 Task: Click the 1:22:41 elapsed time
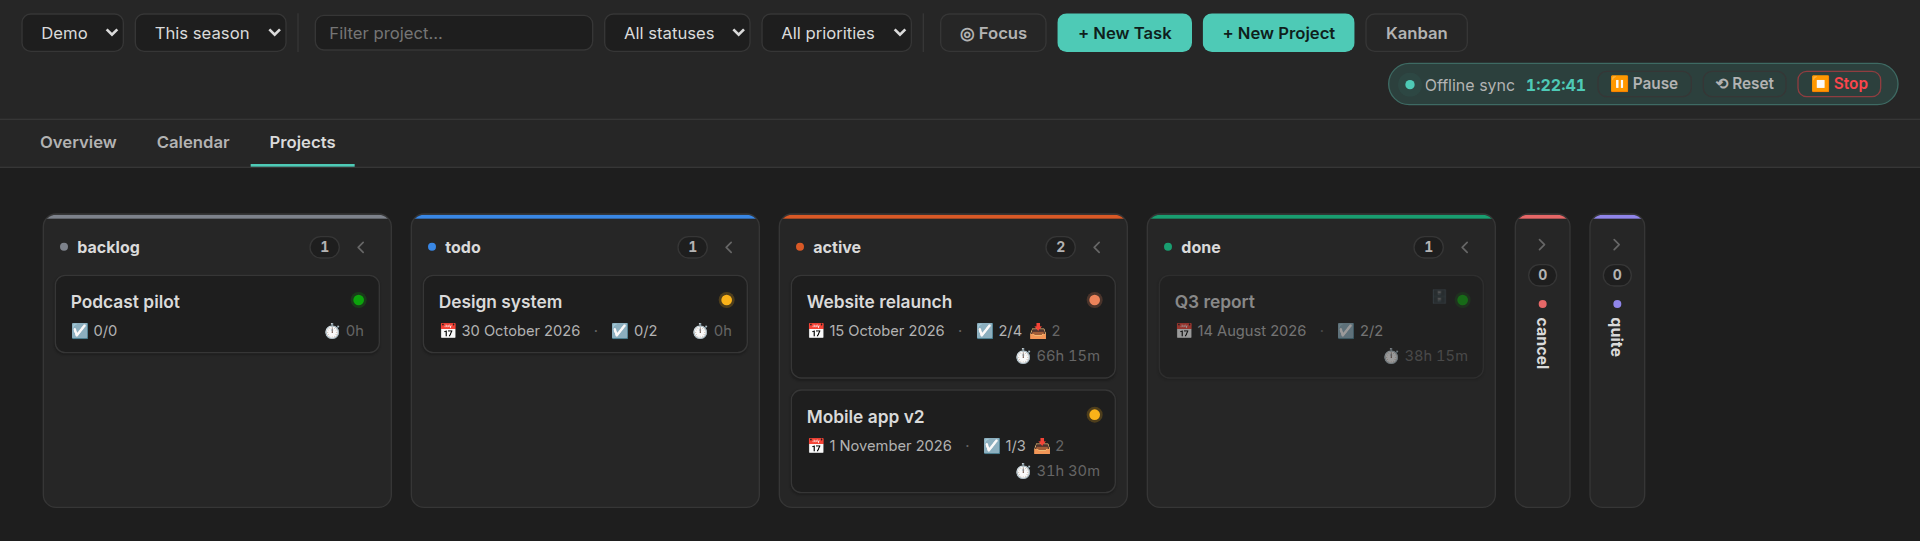point(1555,85)
